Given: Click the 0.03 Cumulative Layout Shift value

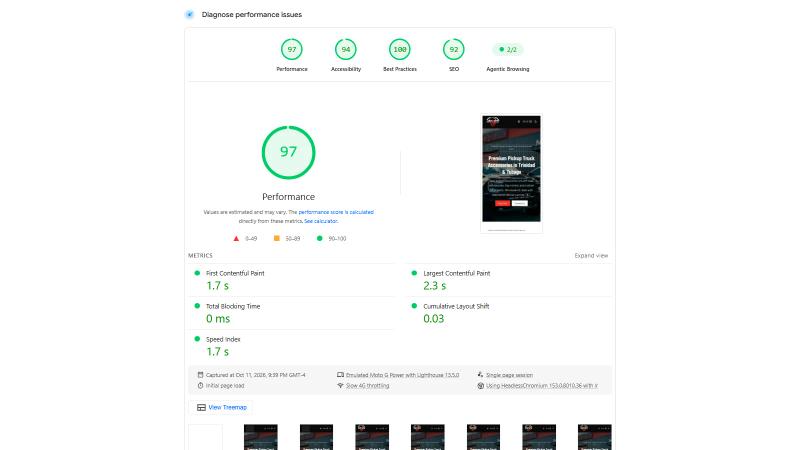Looking at the screenshot, I should (x=434, y=319).
